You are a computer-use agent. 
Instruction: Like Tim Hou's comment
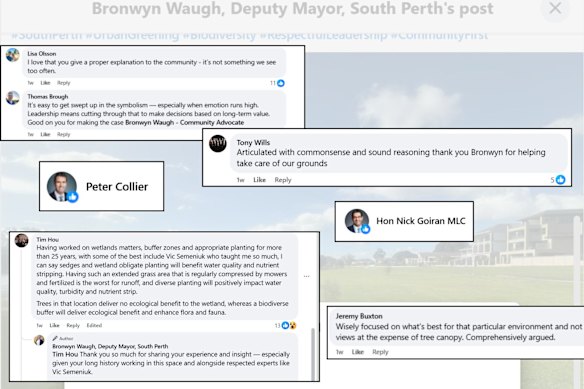tap(54, 325)
